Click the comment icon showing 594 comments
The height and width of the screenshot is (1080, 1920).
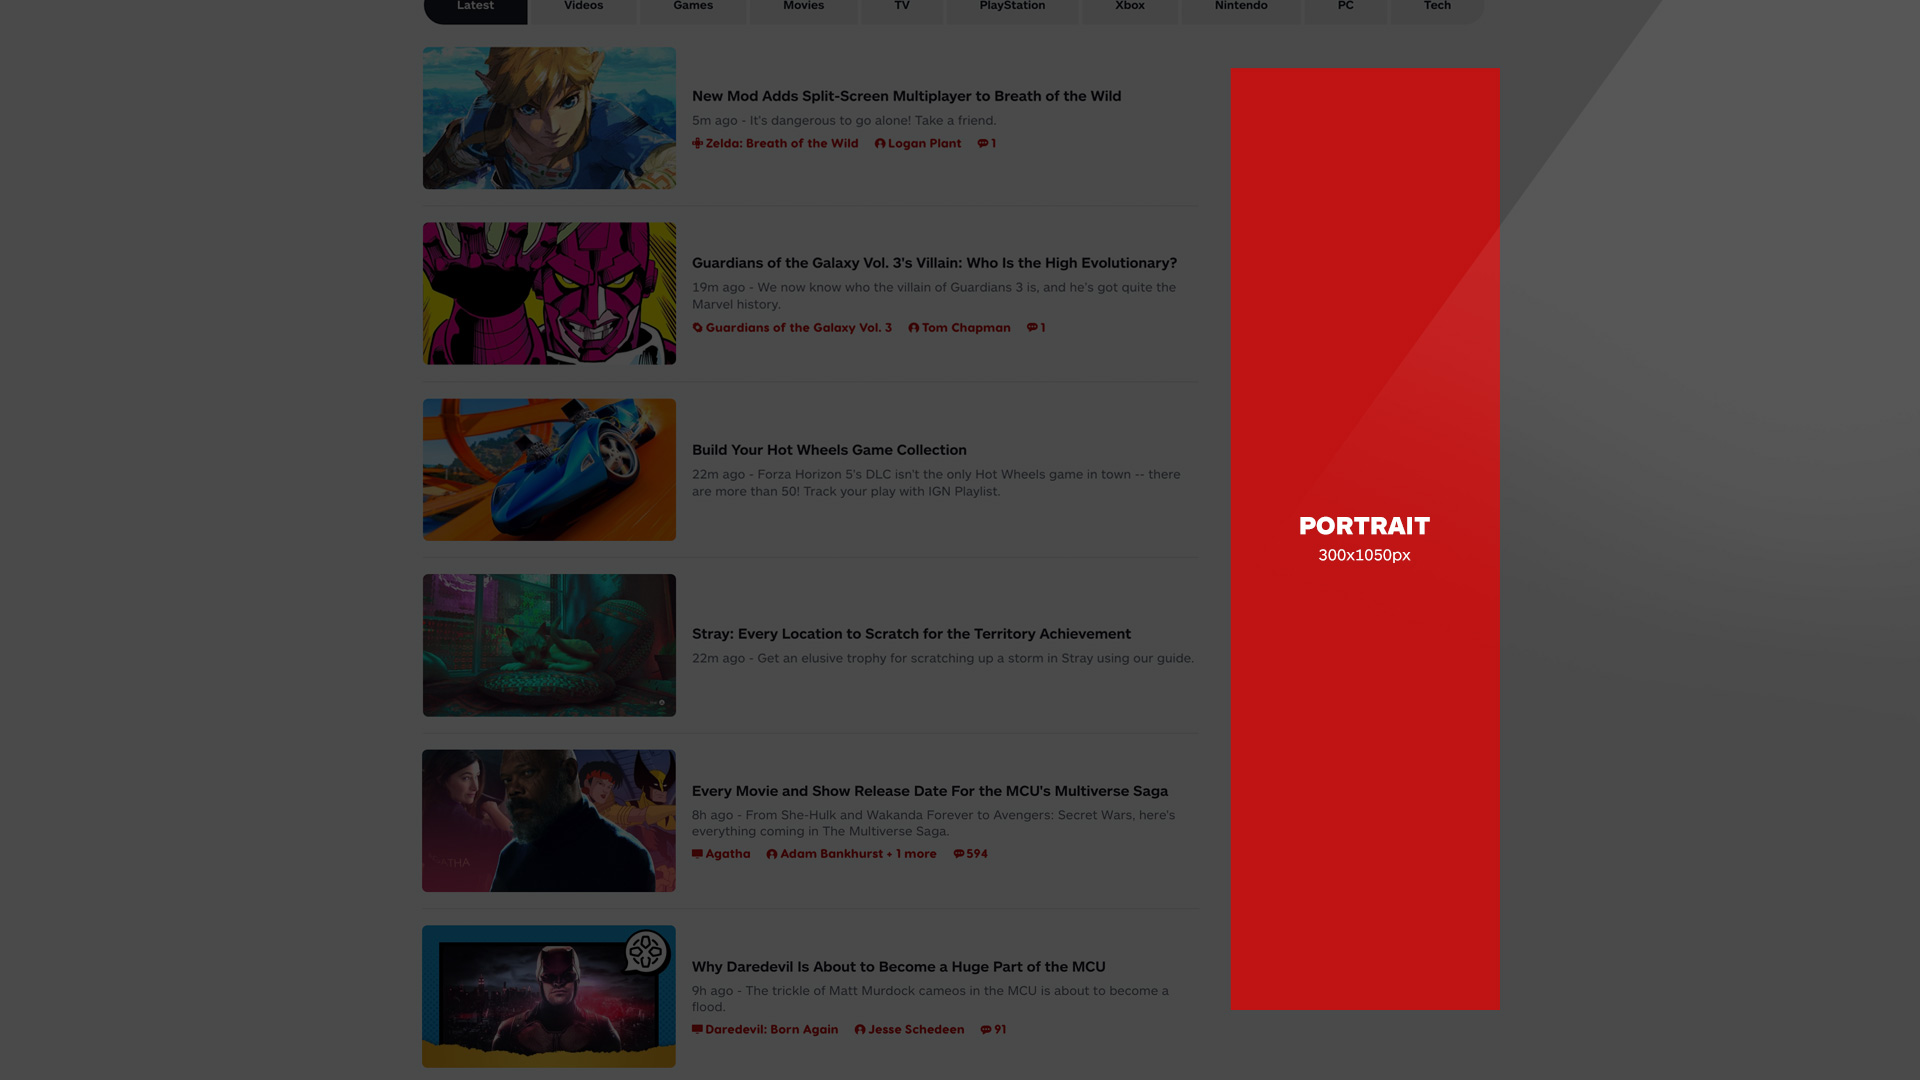(958, 854)
